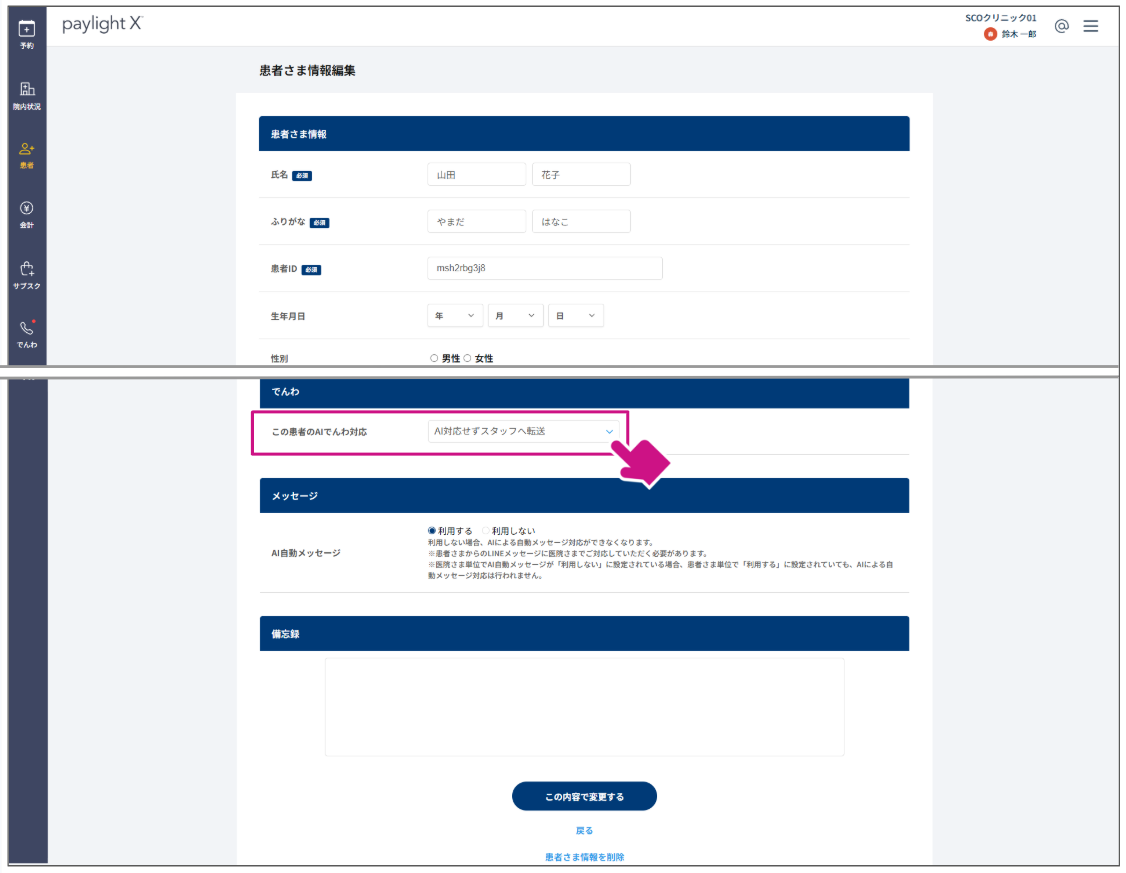Select 利用する for AI自動メッセージ
Viewport: 1126px width, 873px height.
[x=432, y=531]
